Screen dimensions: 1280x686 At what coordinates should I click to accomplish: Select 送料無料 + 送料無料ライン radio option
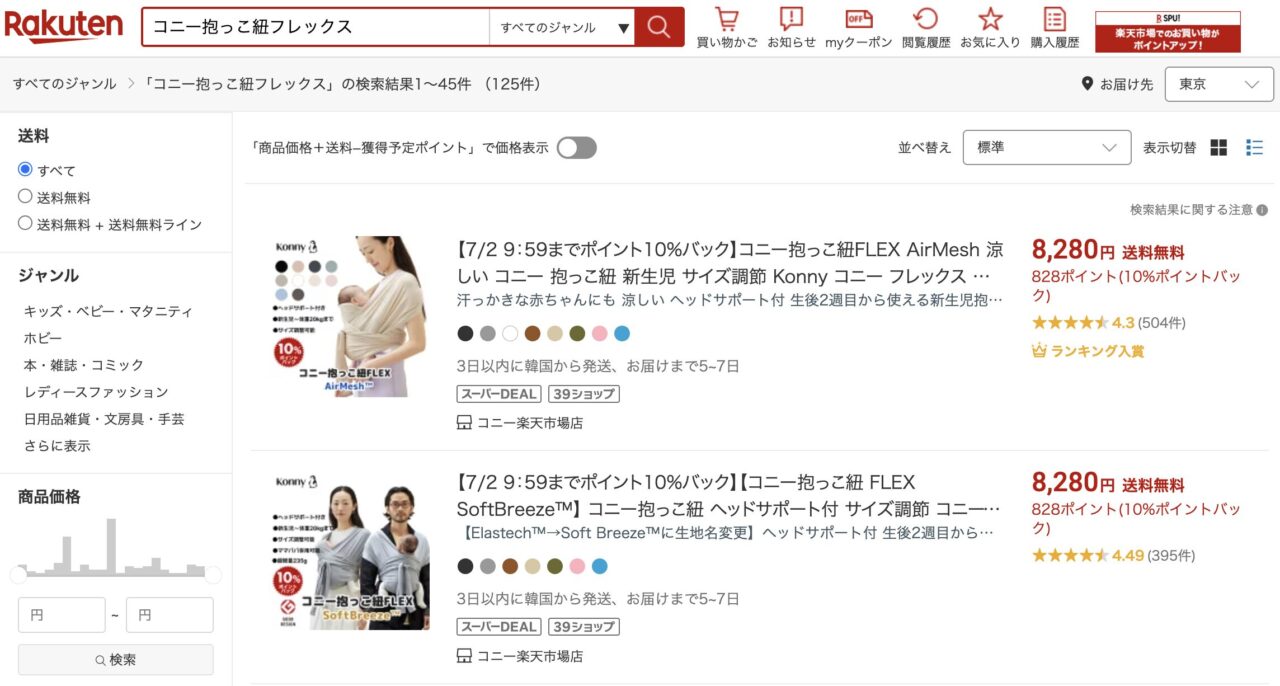25,223
